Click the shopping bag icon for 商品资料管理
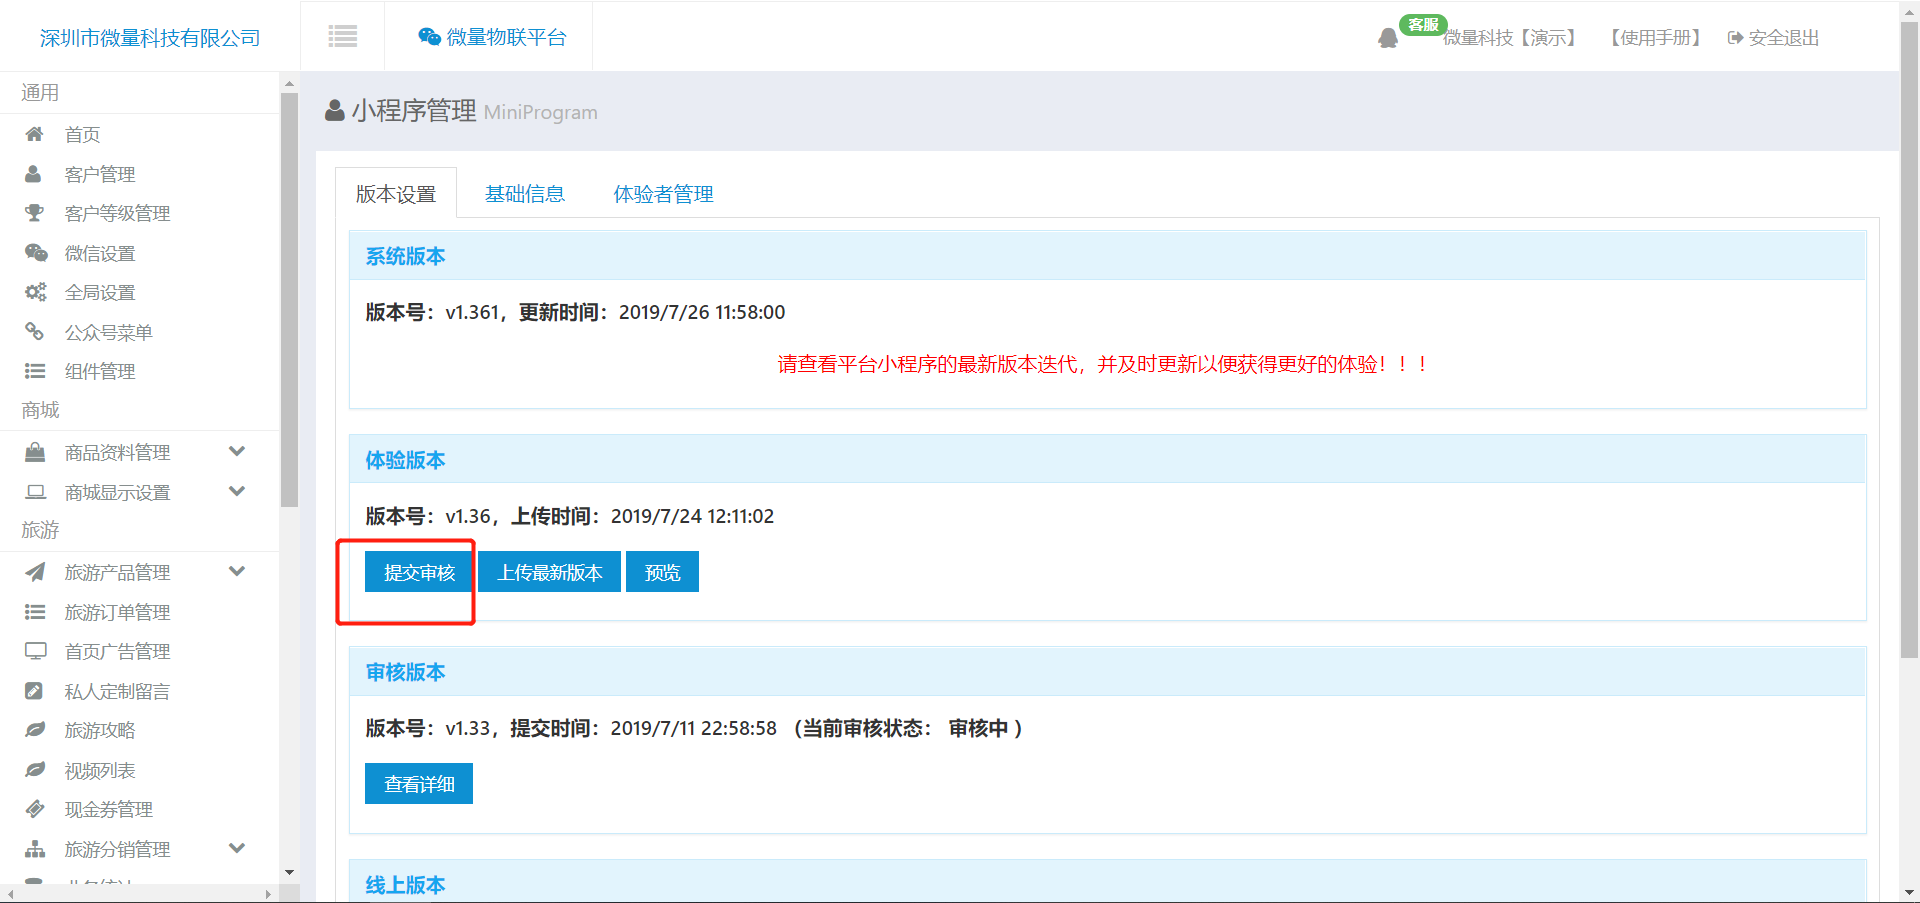Screen dimensions: 1920x903 pos(35,452)
